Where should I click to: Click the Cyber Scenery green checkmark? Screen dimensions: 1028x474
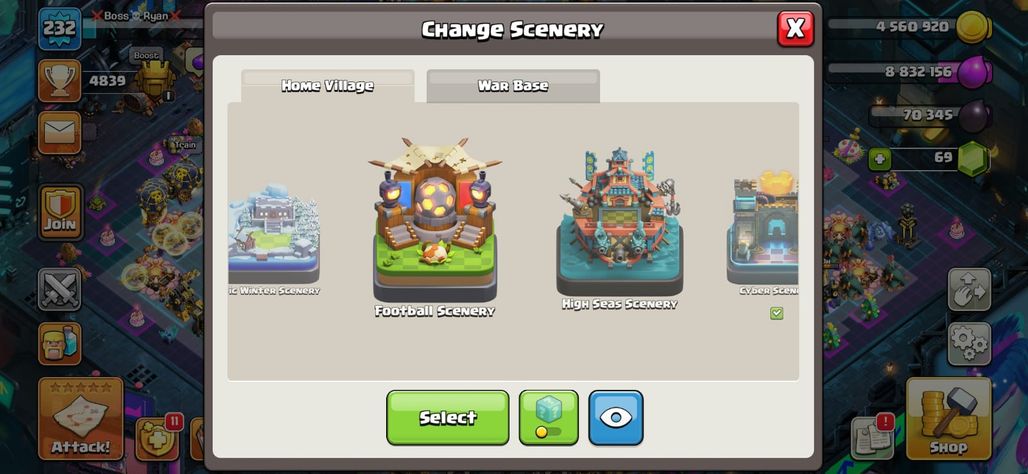pos(777,313)
